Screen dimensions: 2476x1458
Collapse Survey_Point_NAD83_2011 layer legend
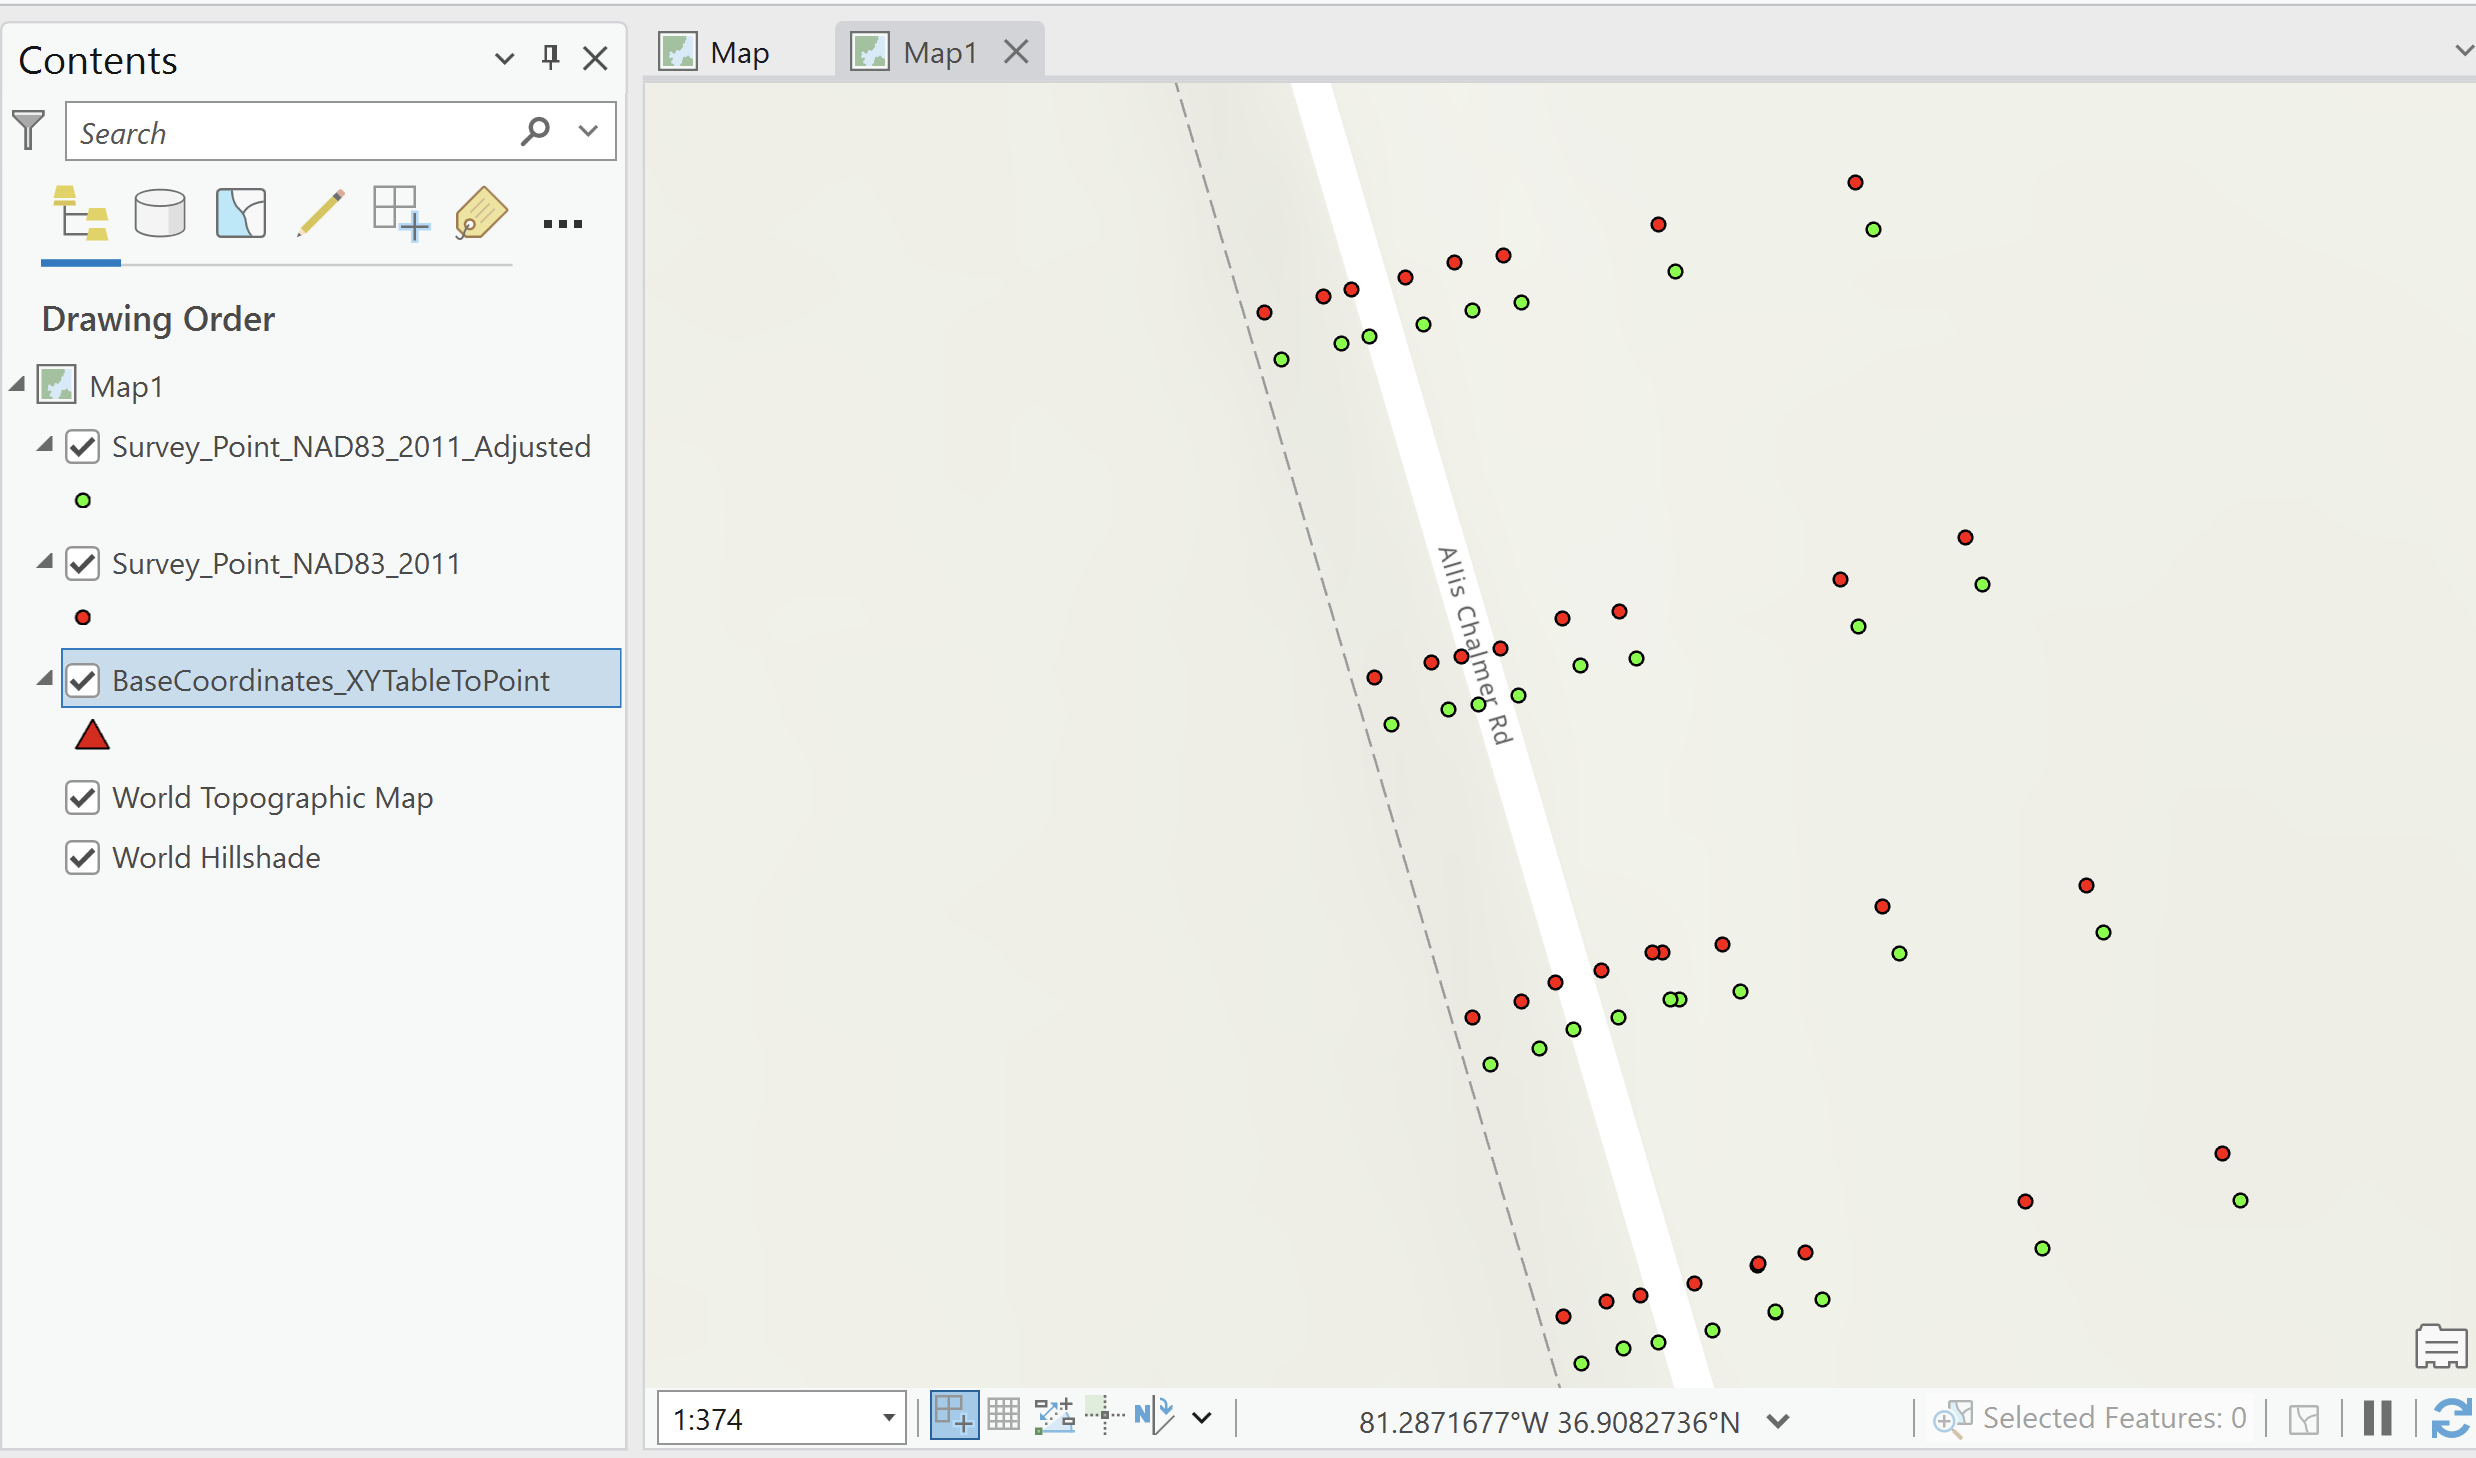coord(45,562)
